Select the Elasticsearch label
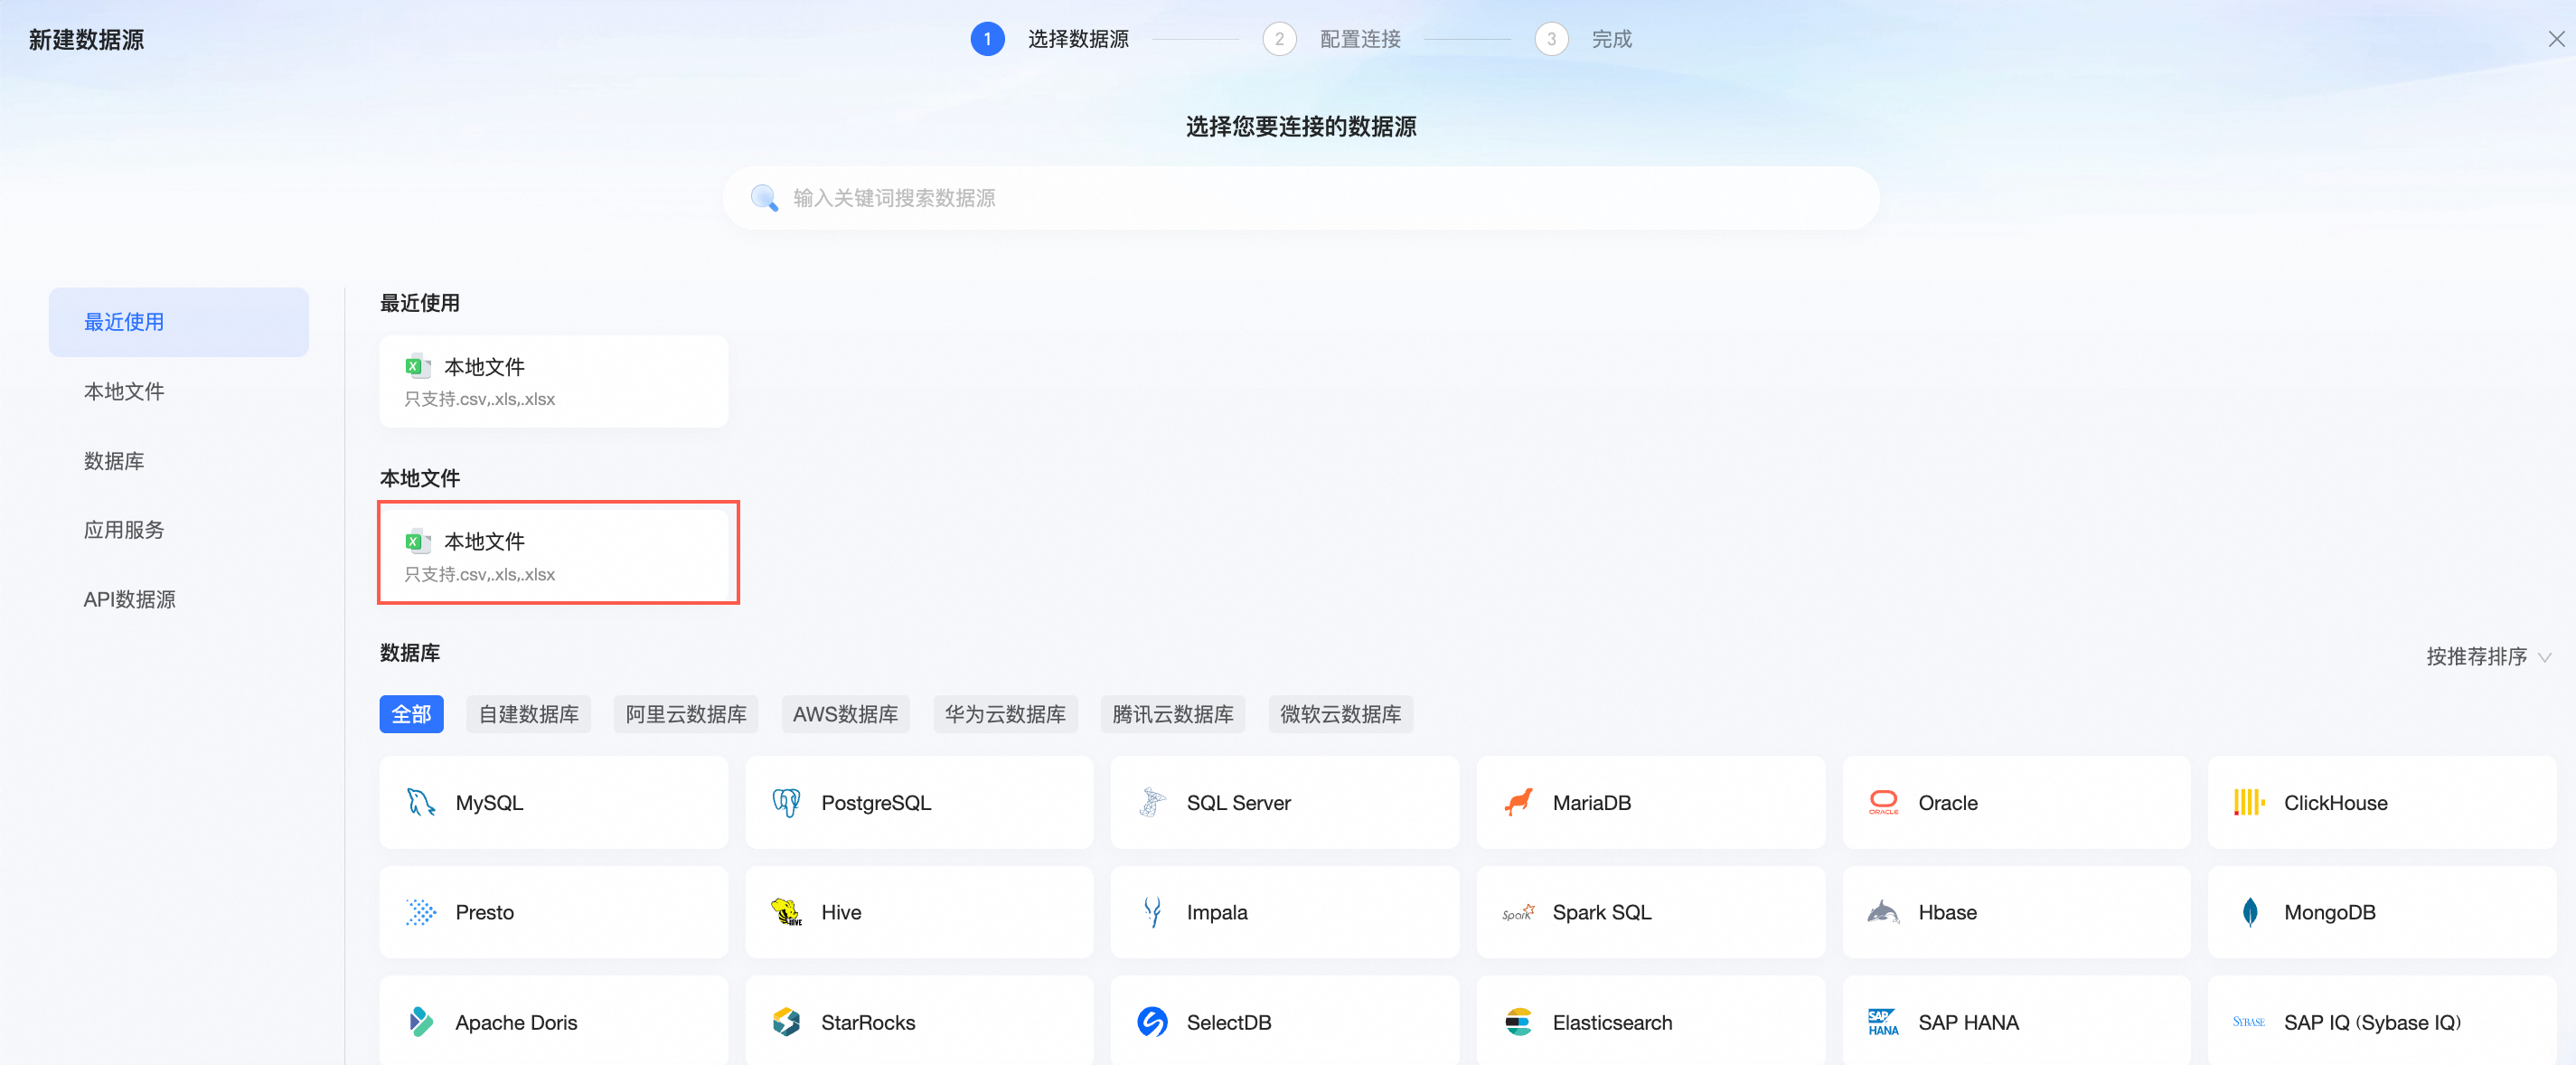 click(x=1612, y=1022)
